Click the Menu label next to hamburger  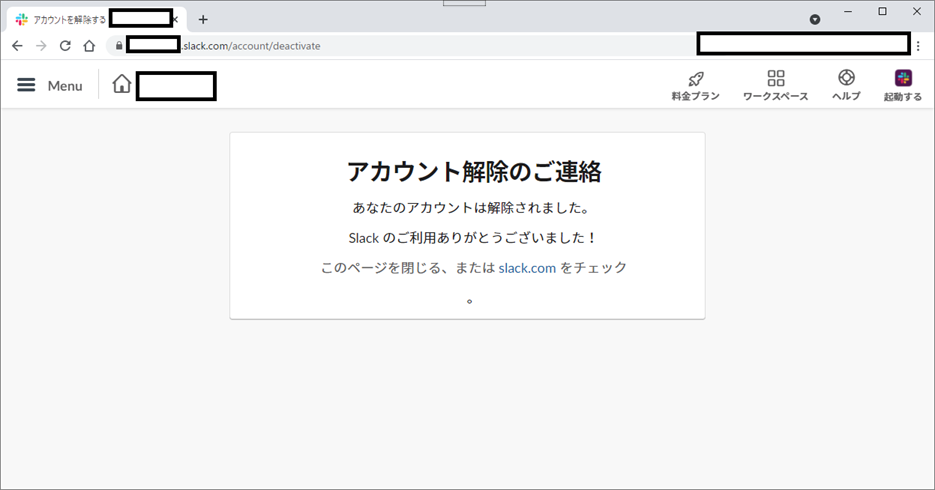click(x=65, y=86)
